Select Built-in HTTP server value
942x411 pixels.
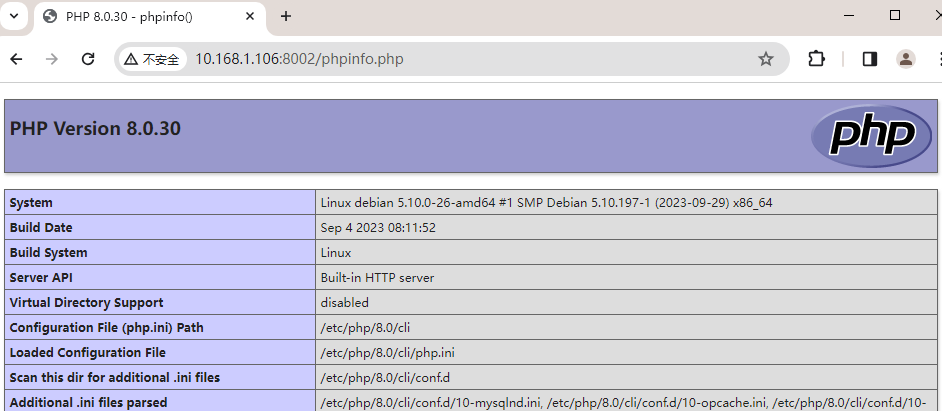click(x=377, y=278)
